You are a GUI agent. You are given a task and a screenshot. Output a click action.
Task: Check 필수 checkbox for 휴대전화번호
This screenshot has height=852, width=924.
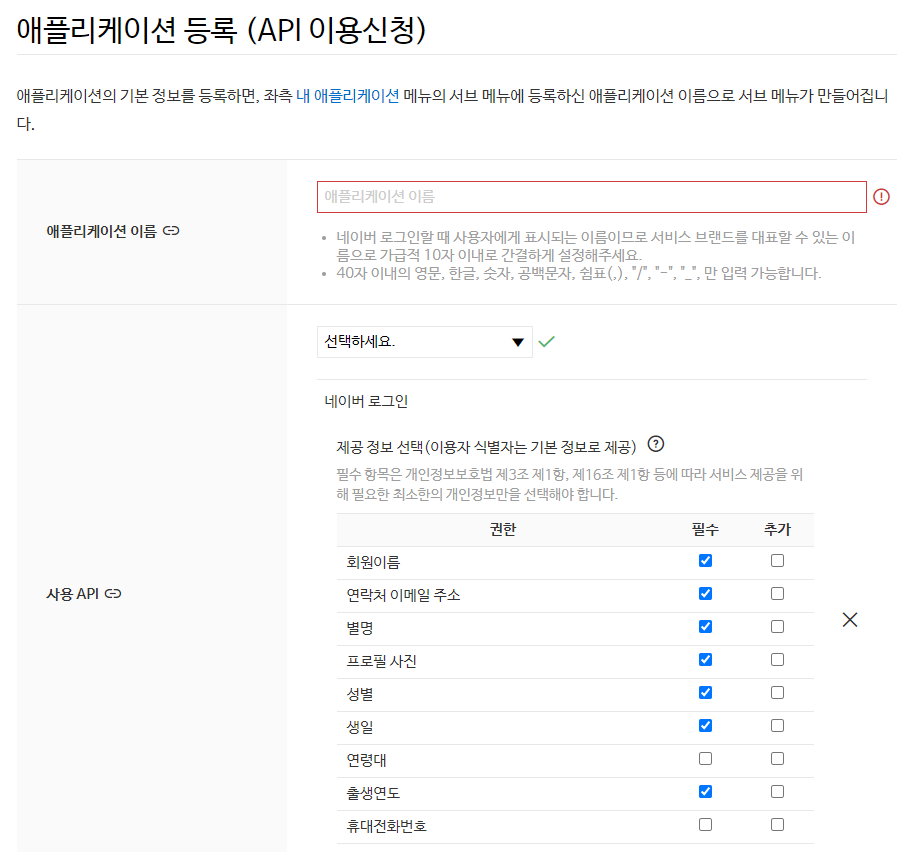(705, 825)
